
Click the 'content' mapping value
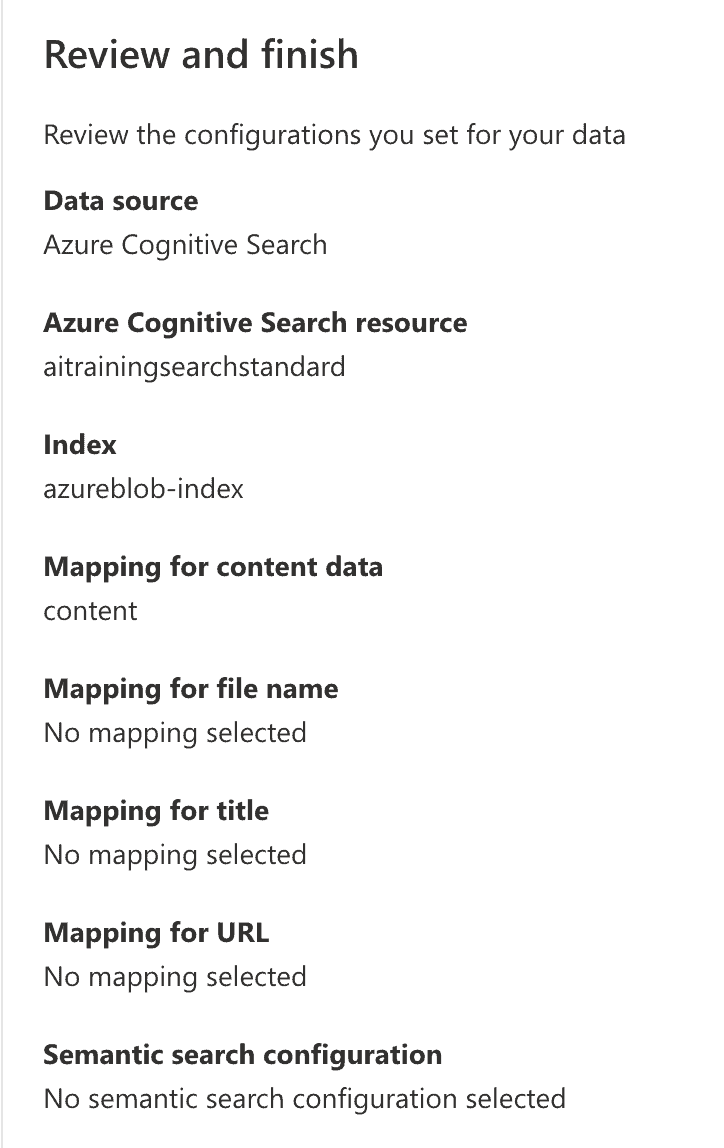coord(91,611)
